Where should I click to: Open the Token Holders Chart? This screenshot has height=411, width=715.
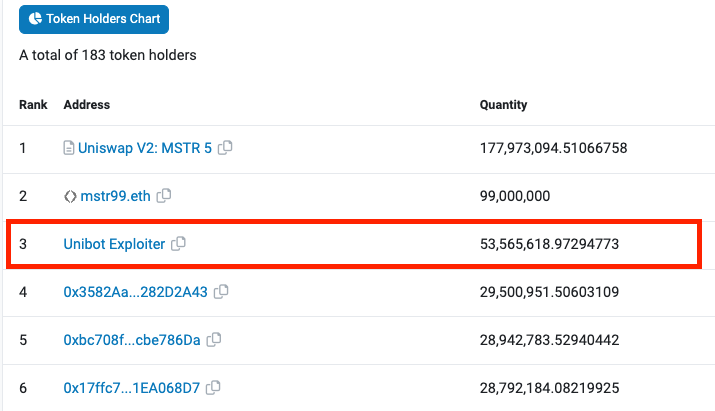click(x=94, y=19)
